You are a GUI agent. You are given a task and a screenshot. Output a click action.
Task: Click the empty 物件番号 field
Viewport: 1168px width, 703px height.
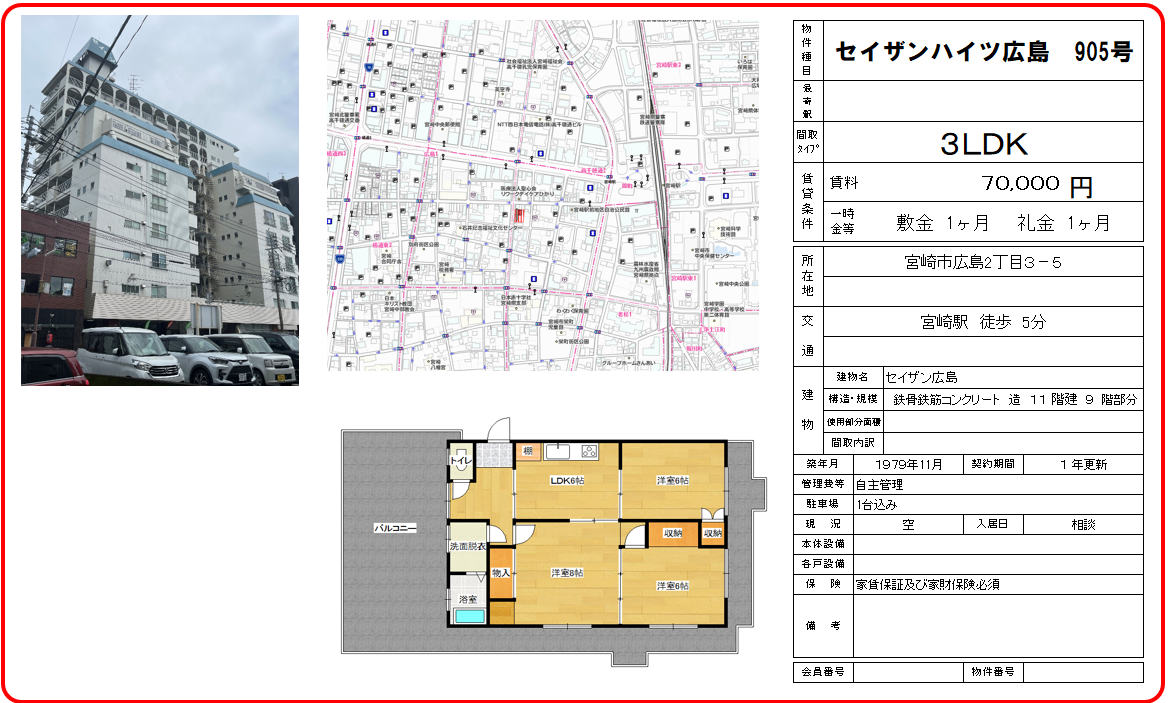(x=1082, y=672)
